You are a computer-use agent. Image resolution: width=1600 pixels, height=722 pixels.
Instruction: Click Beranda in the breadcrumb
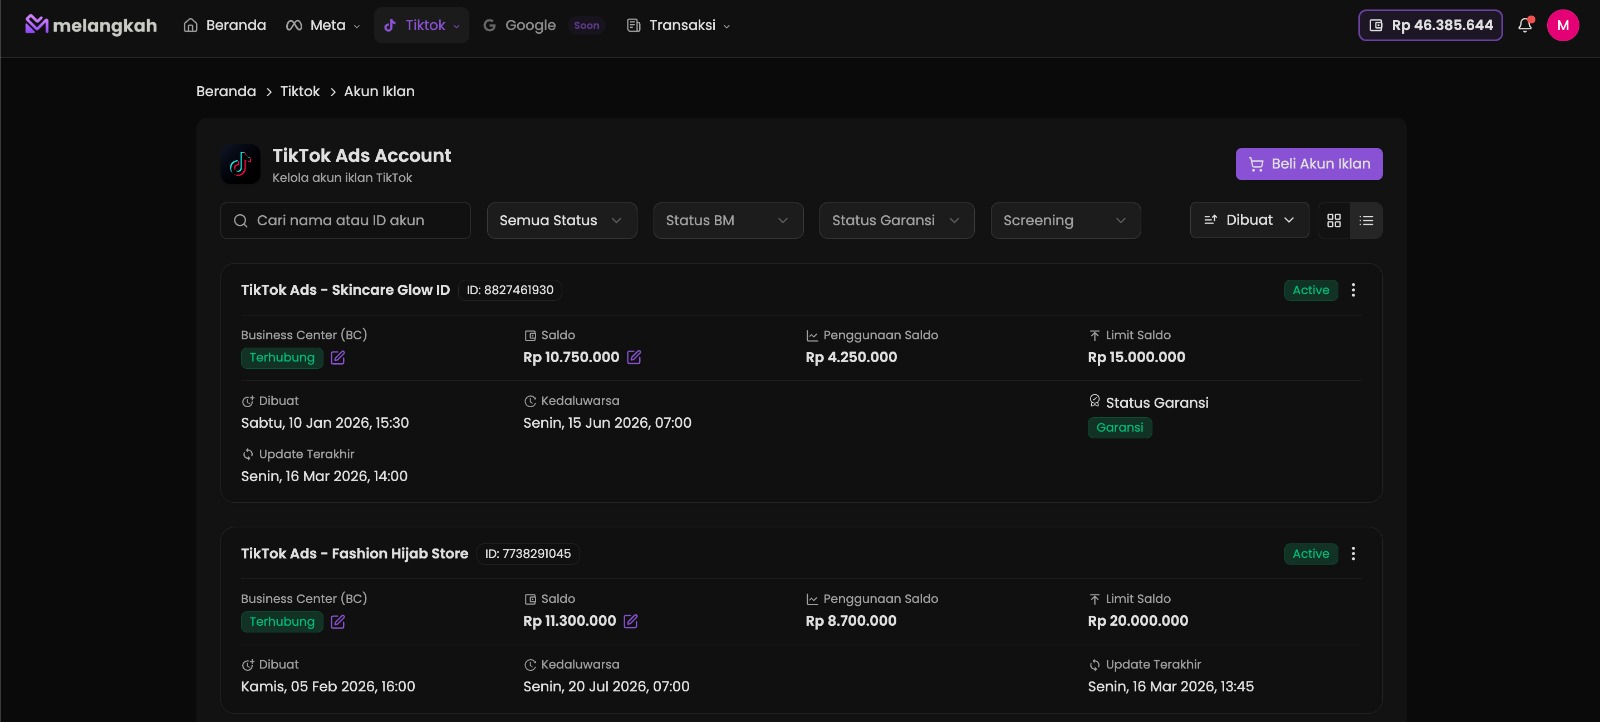[226, 91]
